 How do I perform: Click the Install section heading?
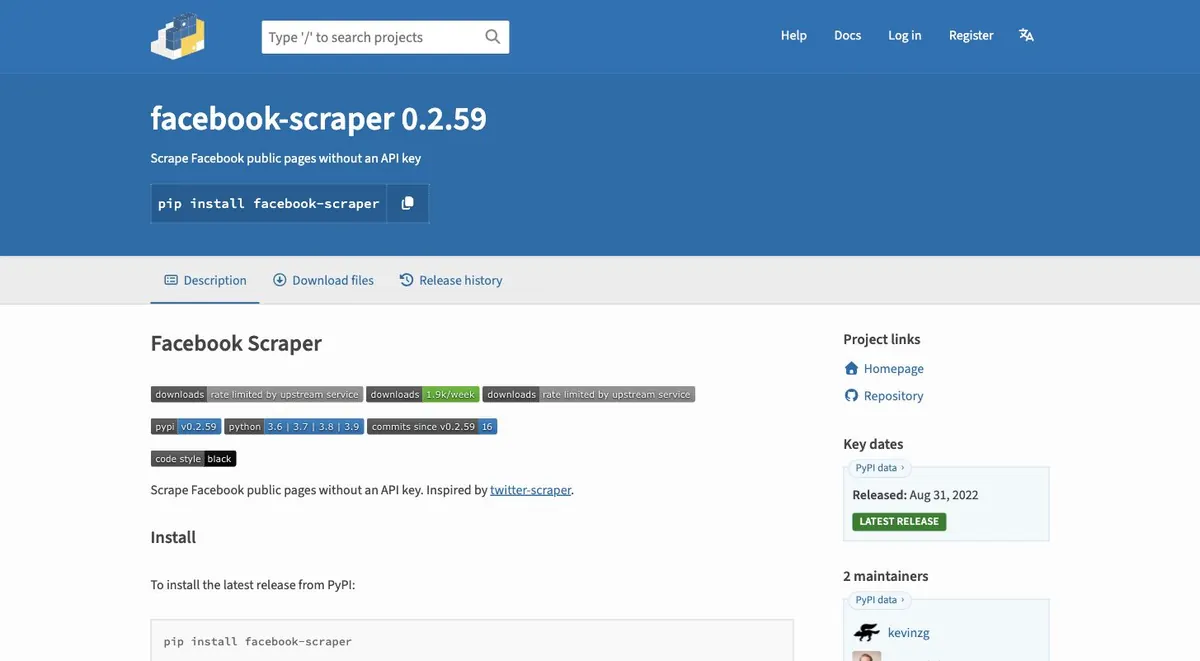[173, 537]
